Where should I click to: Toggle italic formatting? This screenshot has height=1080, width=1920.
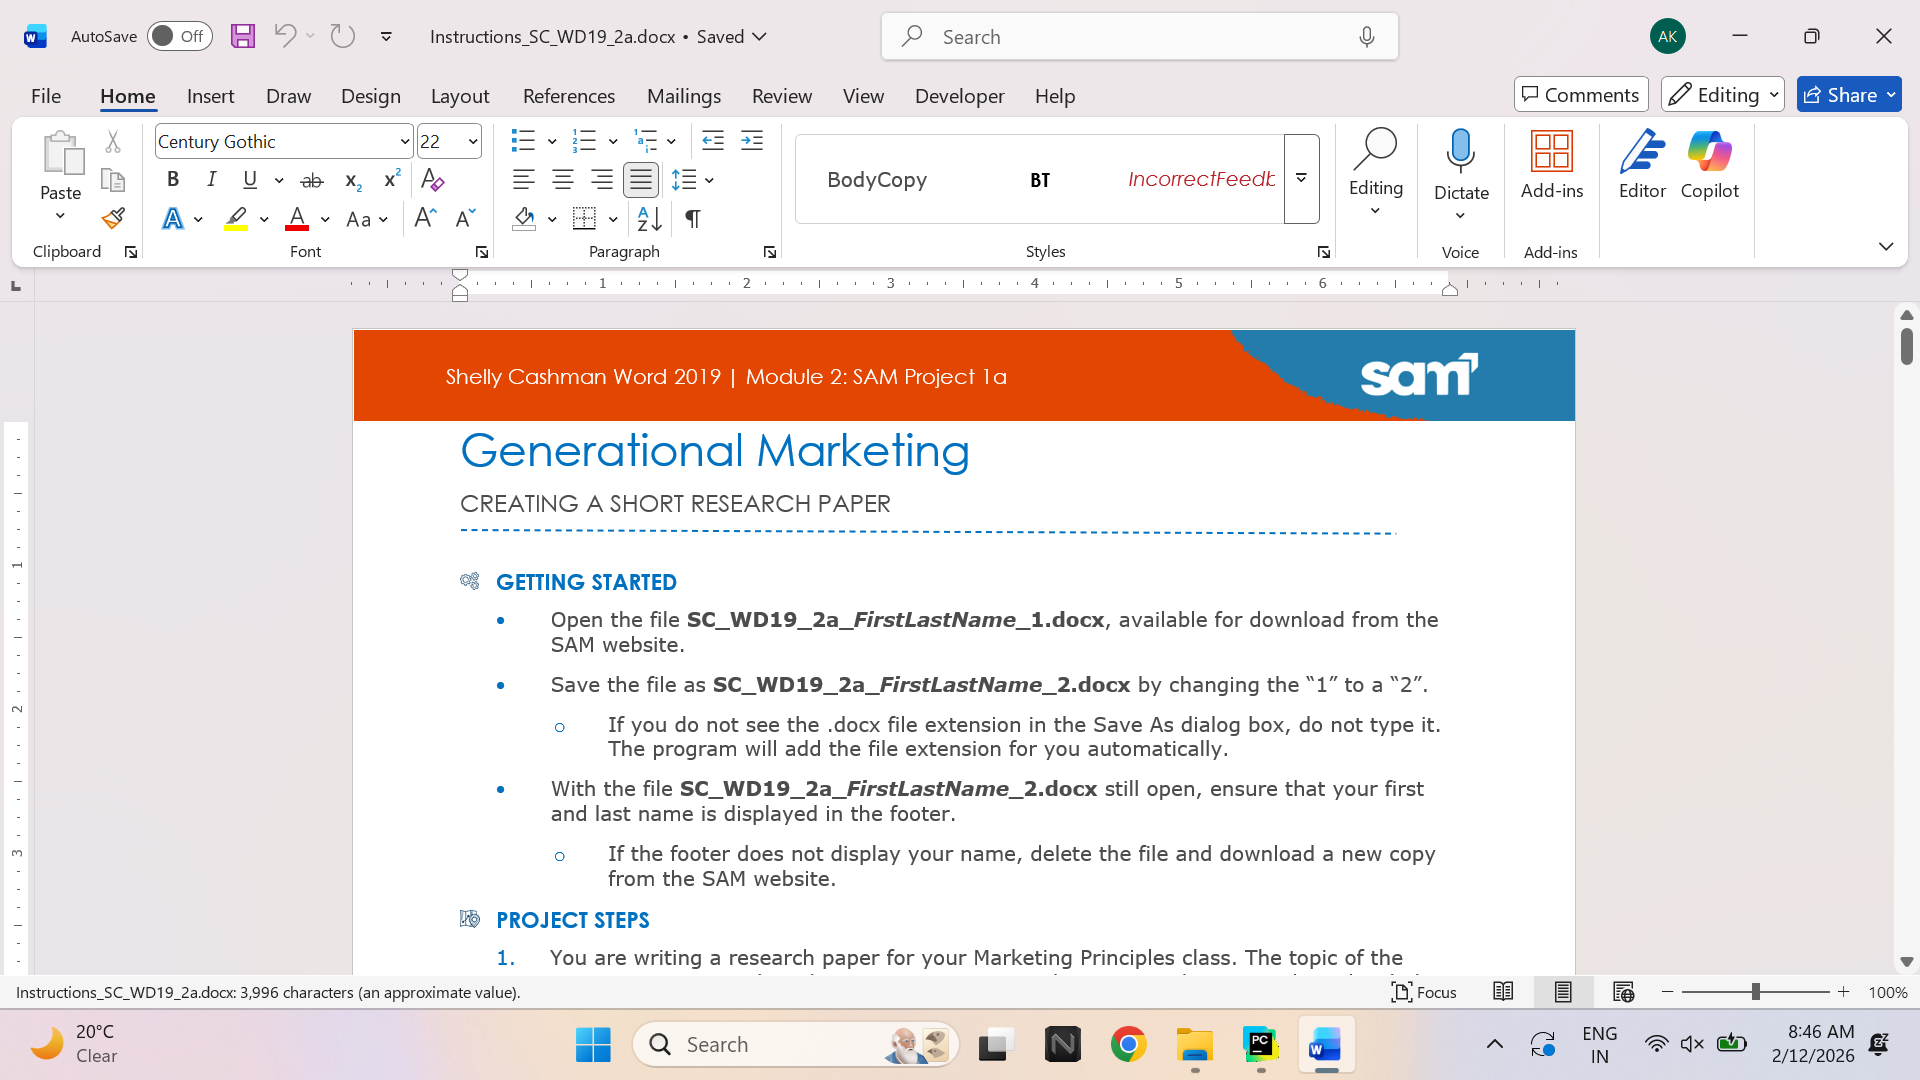pyautogui.click(x=212, y=180)
